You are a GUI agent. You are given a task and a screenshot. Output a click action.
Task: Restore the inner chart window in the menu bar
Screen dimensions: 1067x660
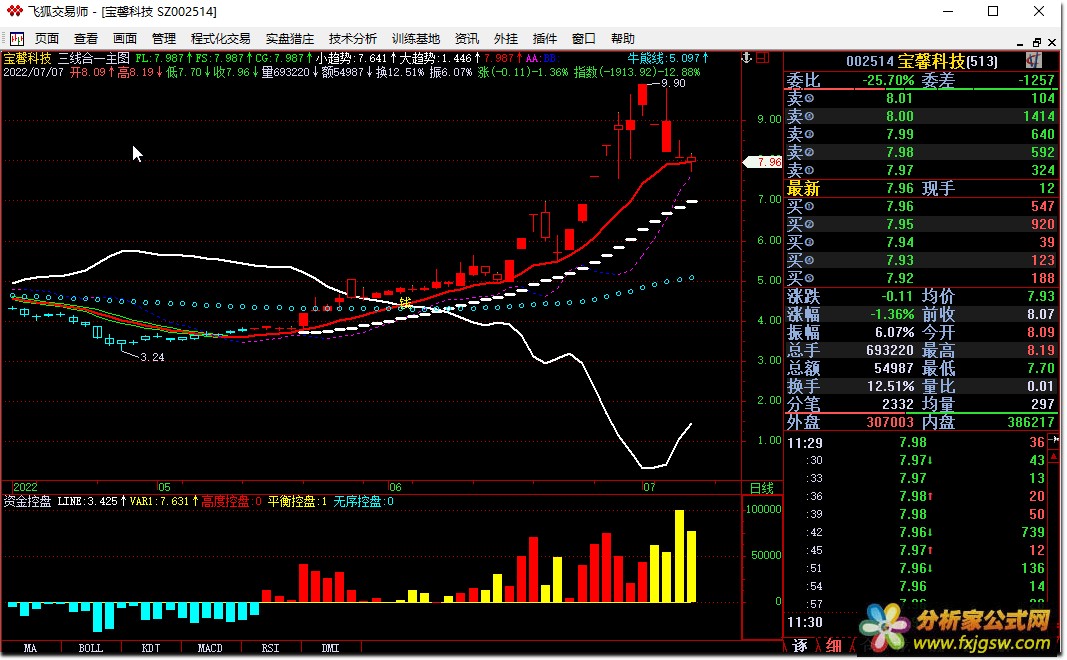click(1036, 42)
